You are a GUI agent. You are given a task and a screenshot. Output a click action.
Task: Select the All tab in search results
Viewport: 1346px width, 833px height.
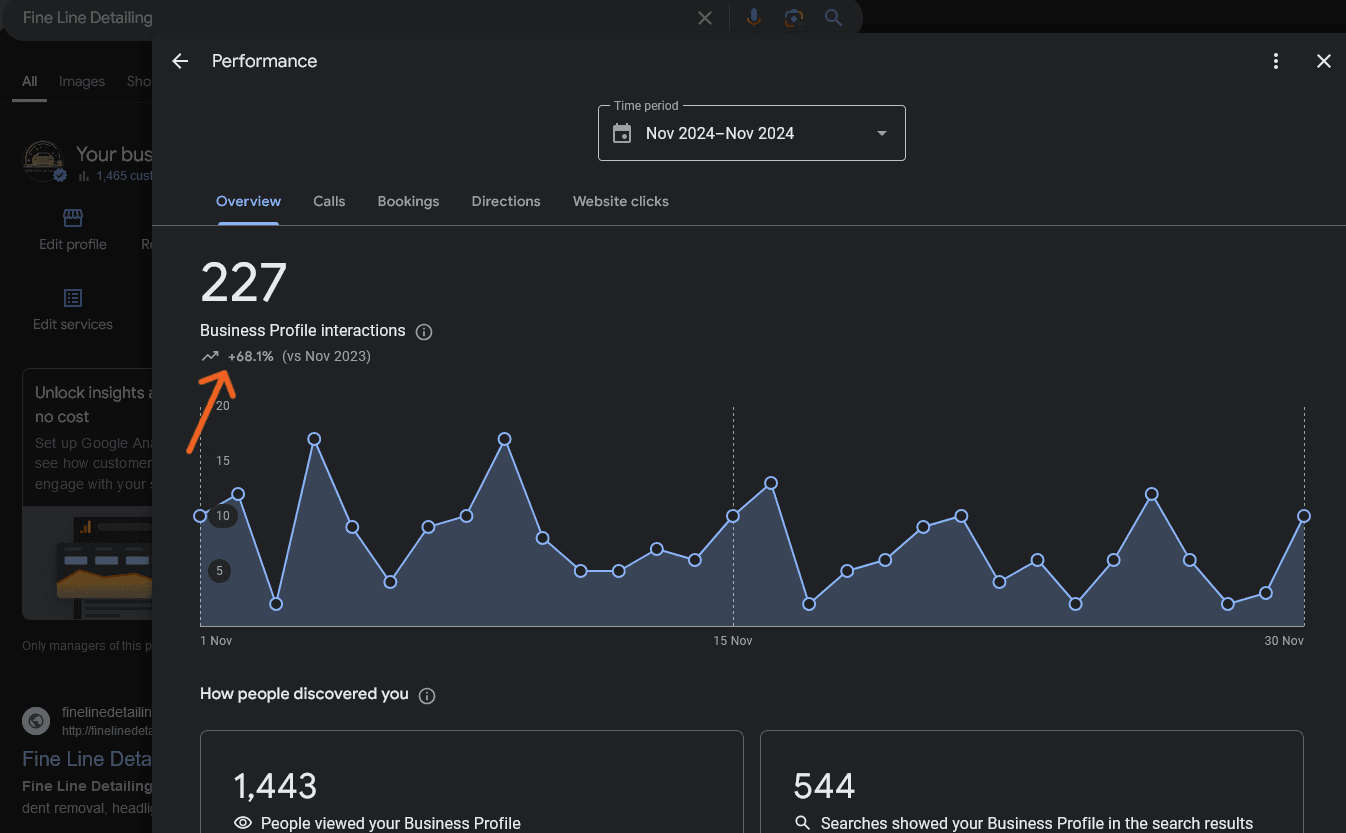(x=30, y=81)
